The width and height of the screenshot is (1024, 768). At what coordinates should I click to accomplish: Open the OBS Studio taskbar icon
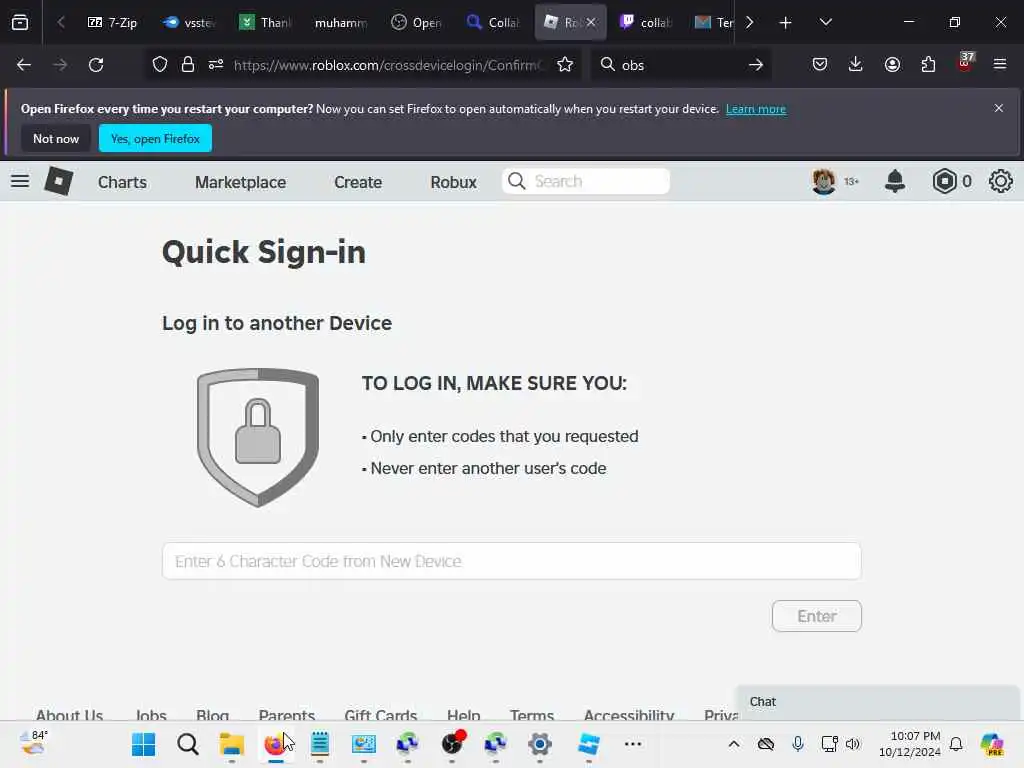452,744
